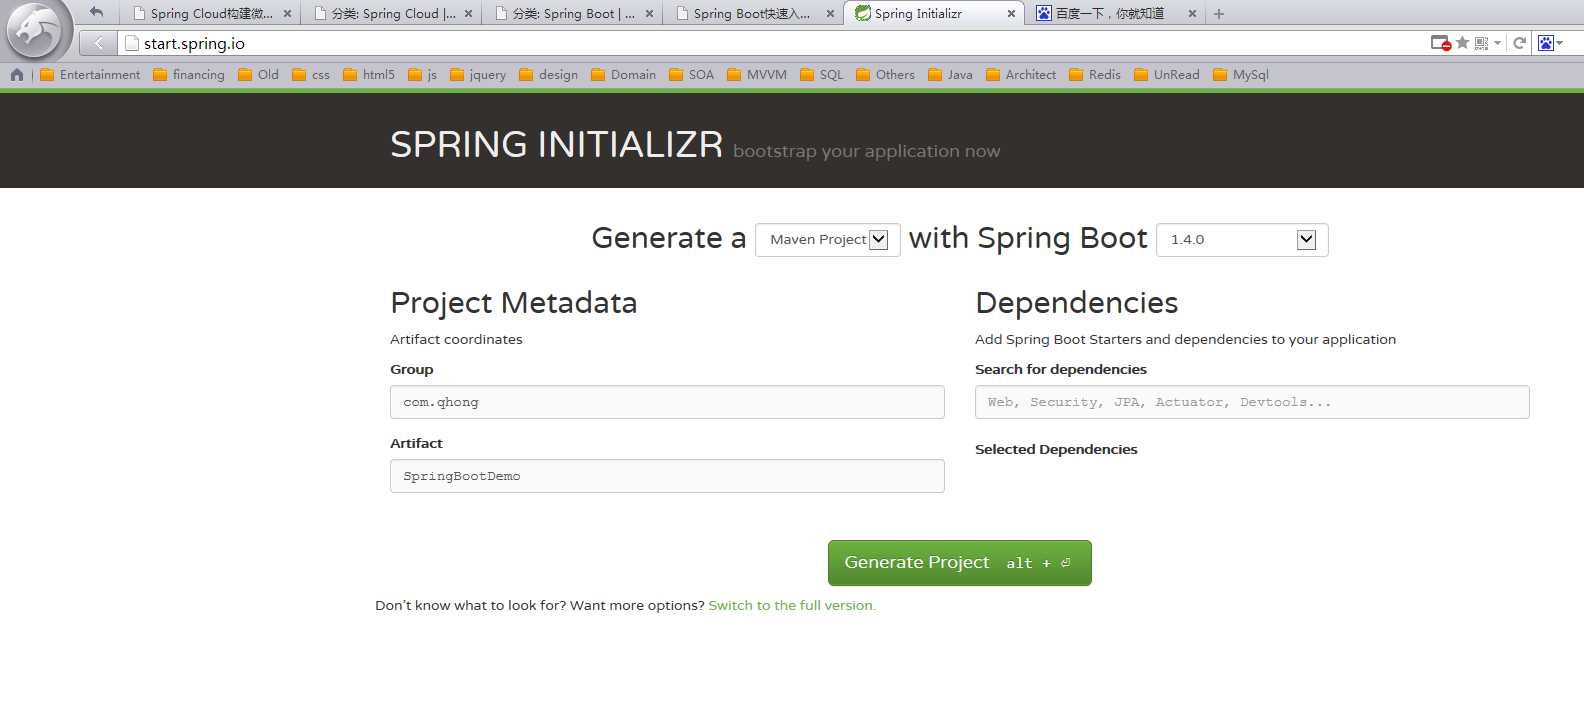This screenshot has height=721, width=1584.
Task: Close the Spring Boot快速入 tab
Action: tap(830, 14)
